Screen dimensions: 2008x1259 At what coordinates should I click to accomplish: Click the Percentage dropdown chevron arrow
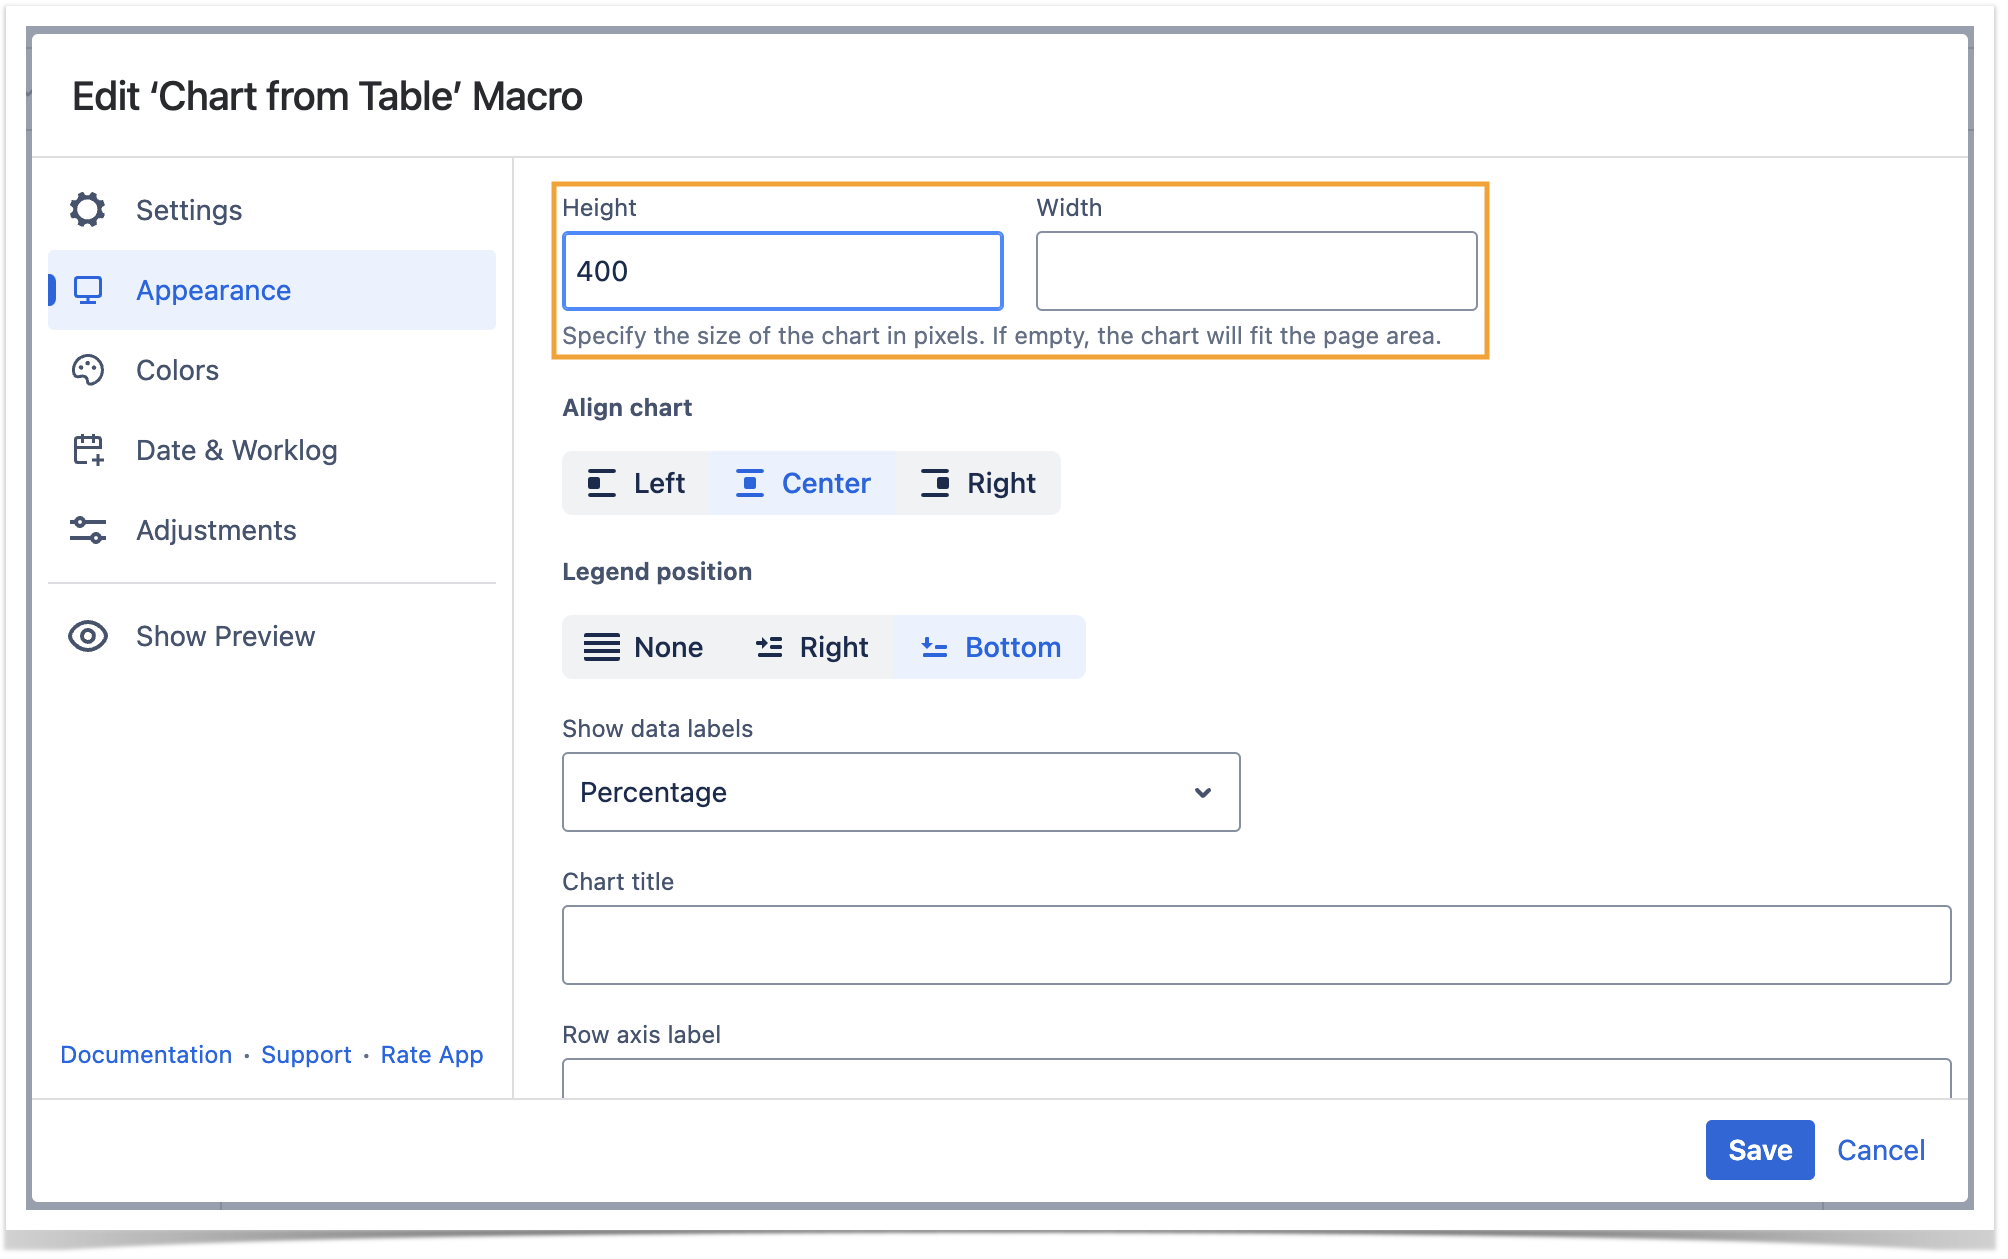[1203, 792]
